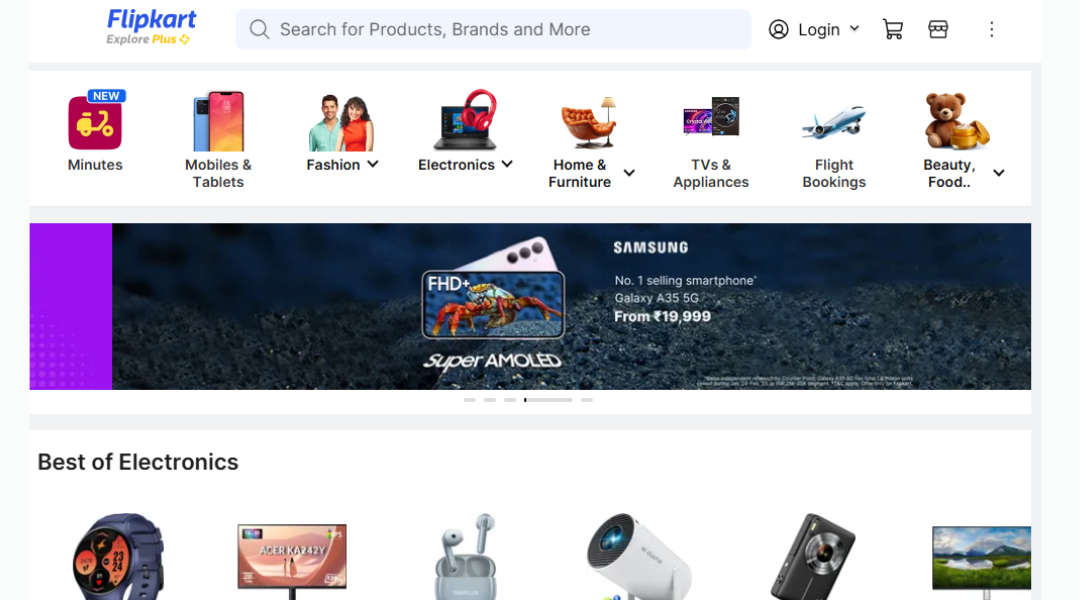The width and height of the screenshot is (1080, 600).
Task: Expand the Fashion category chevron
Action: click(373, 164)
